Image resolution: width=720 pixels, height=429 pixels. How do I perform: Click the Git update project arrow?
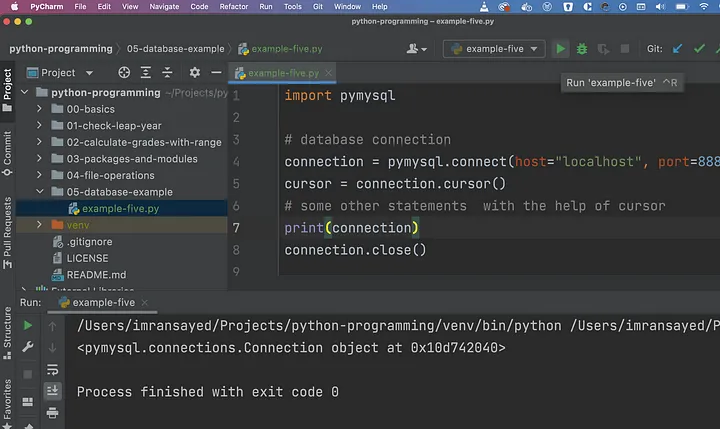click(677, 49)
